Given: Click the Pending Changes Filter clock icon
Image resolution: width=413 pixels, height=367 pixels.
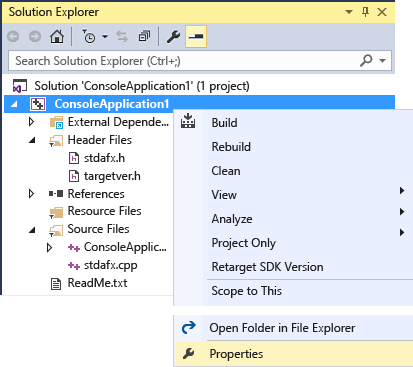Looking at the screenshot, I should tap(89, 36).
